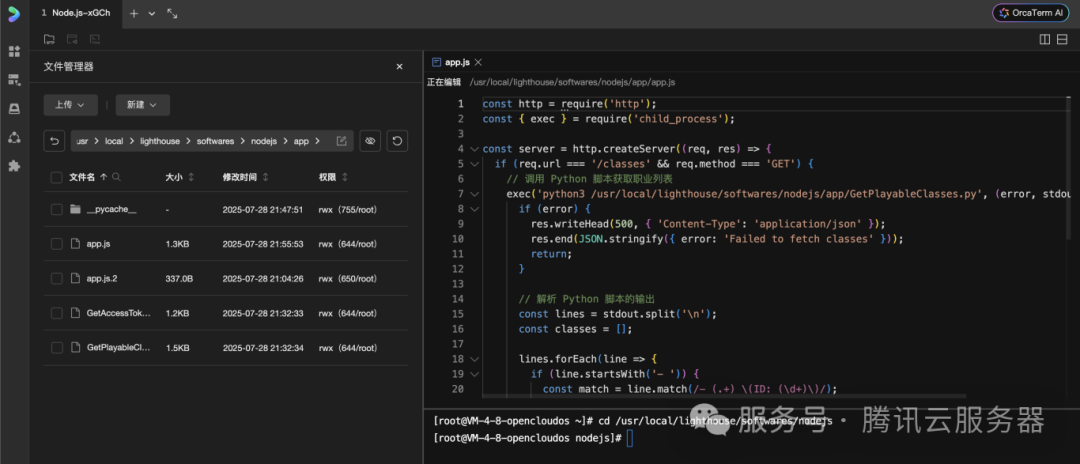The height and width of the screenshot is (464, 1080).
Task: Open the GetAccessTok... file
Action: click(x=118, y=313)
